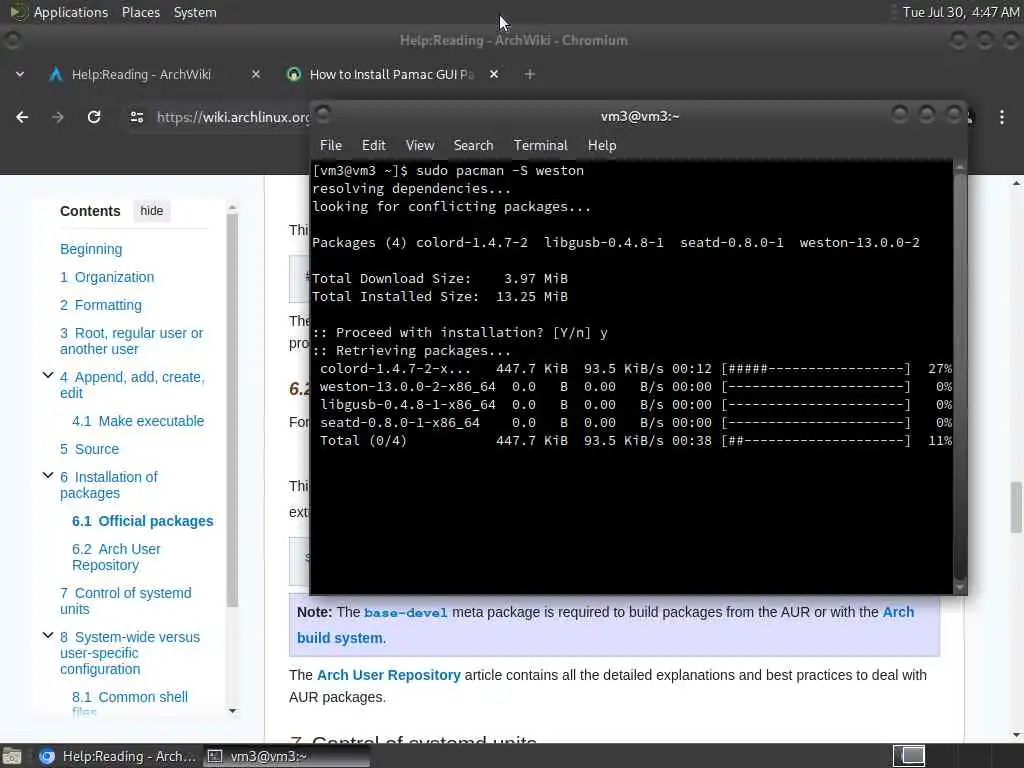Open 7 Control of systemd units link
This screenshot has height=768, width=1024.
pyautogui.click(x=125, y=601)
